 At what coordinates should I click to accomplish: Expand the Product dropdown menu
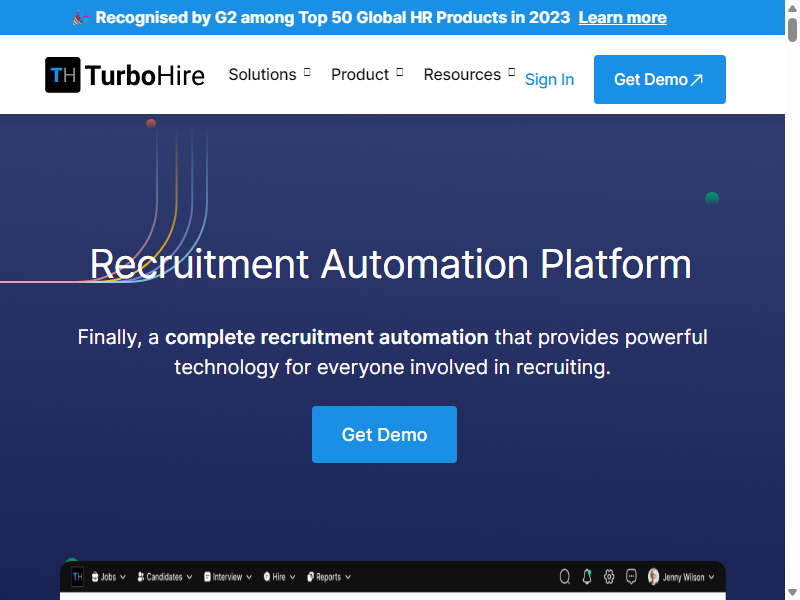click(367, 74)
